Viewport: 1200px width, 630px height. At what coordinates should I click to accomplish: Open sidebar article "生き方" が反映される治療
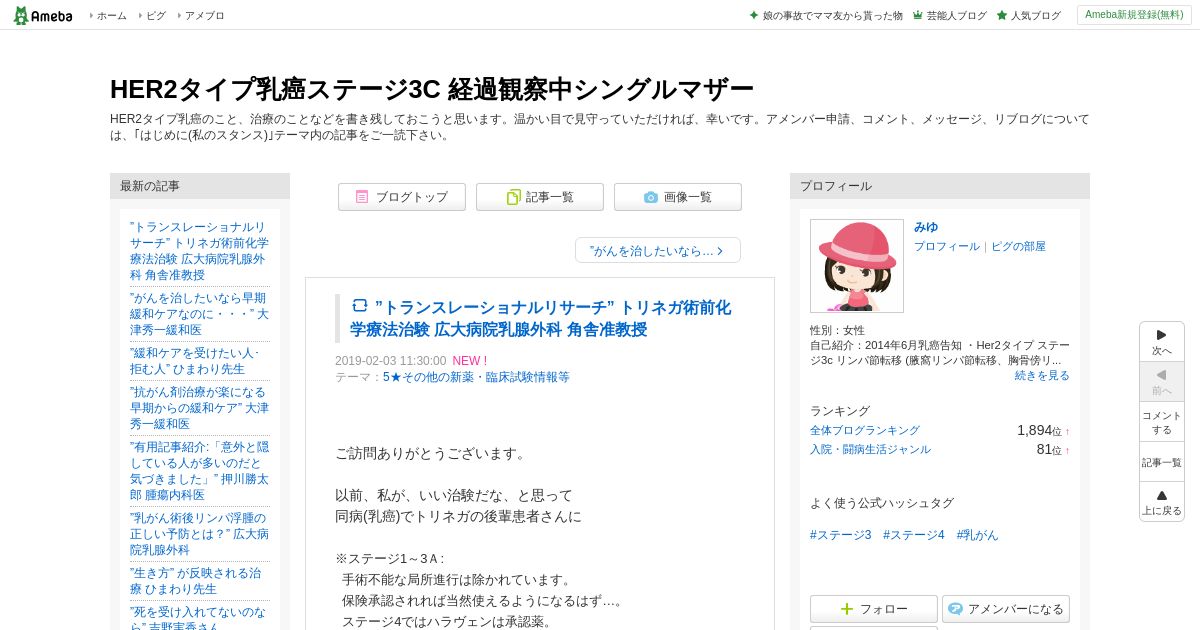pos(196,581)
